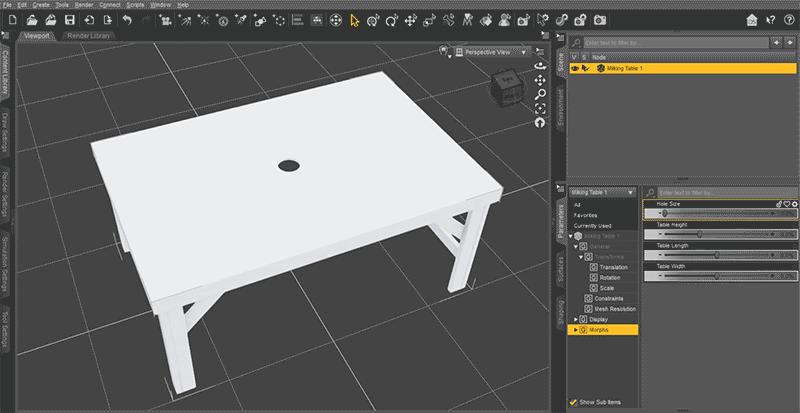The image size is (800, 413).
Task: Click the heart favorite icon on Hole Size
Action: [x=787, y=204]
